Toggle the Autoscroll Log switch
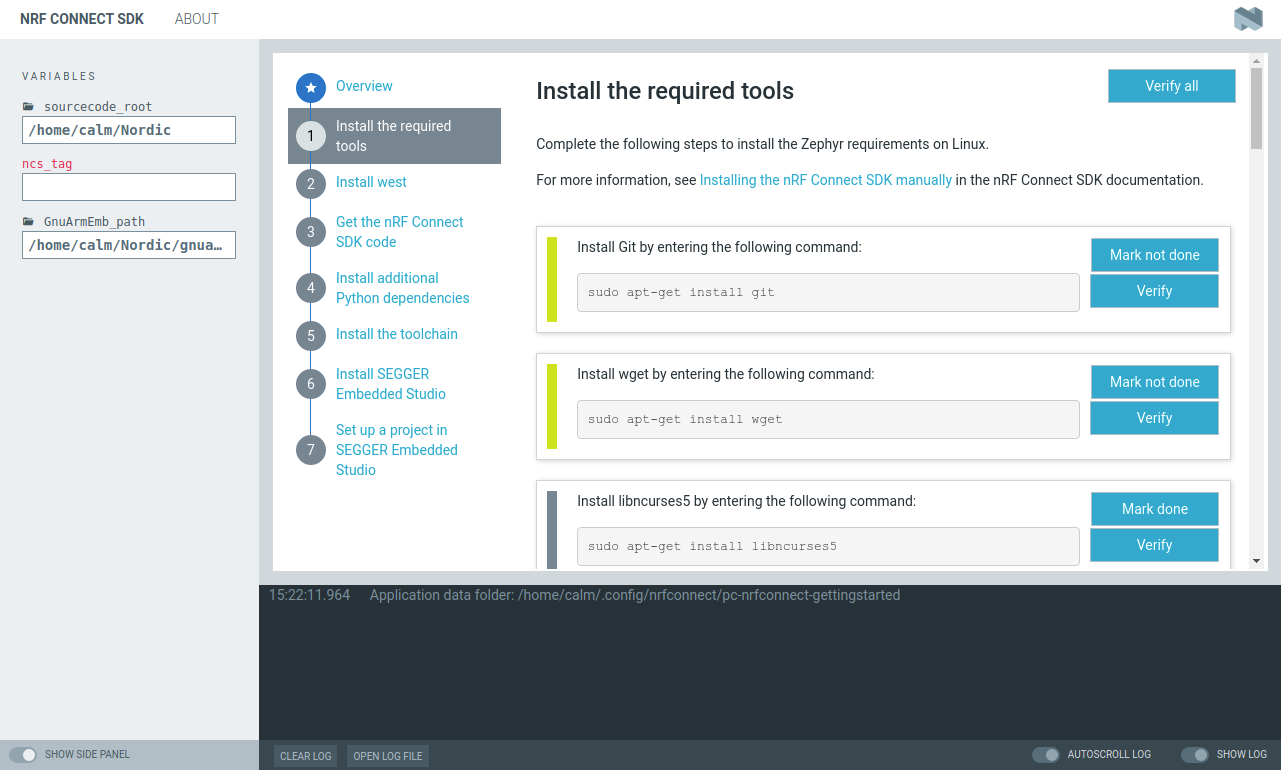Viewport: 1281px width, 770px height. coord(1046,755)
